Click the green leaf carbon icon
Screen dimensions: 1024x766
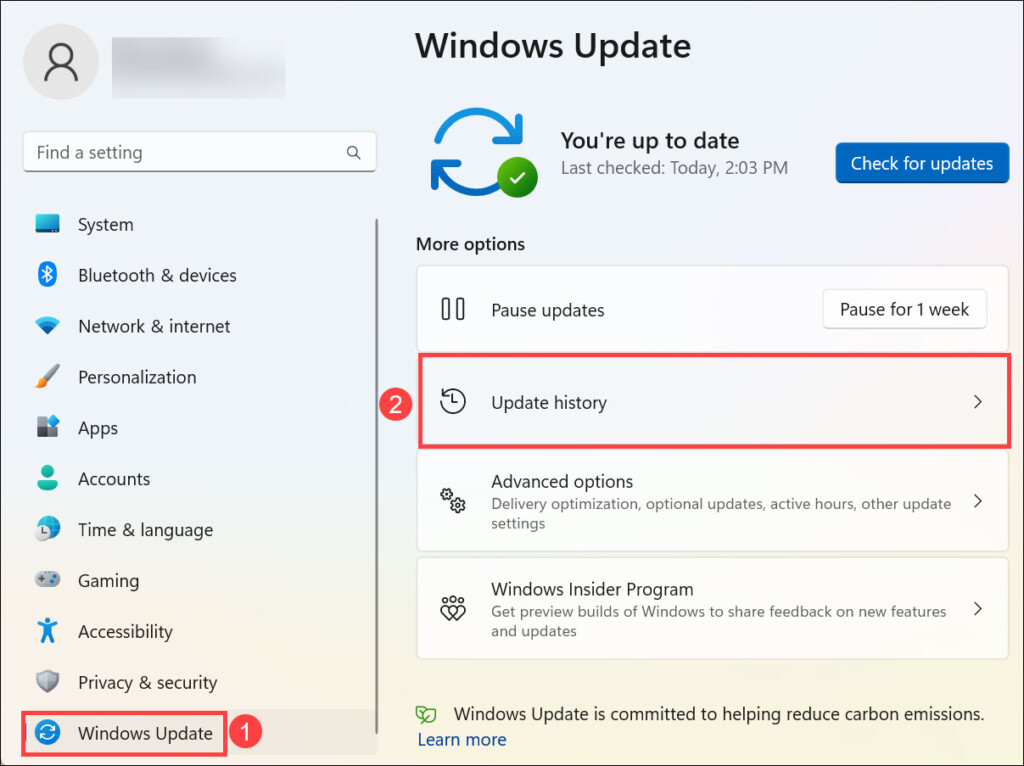[x=426, y=714]
